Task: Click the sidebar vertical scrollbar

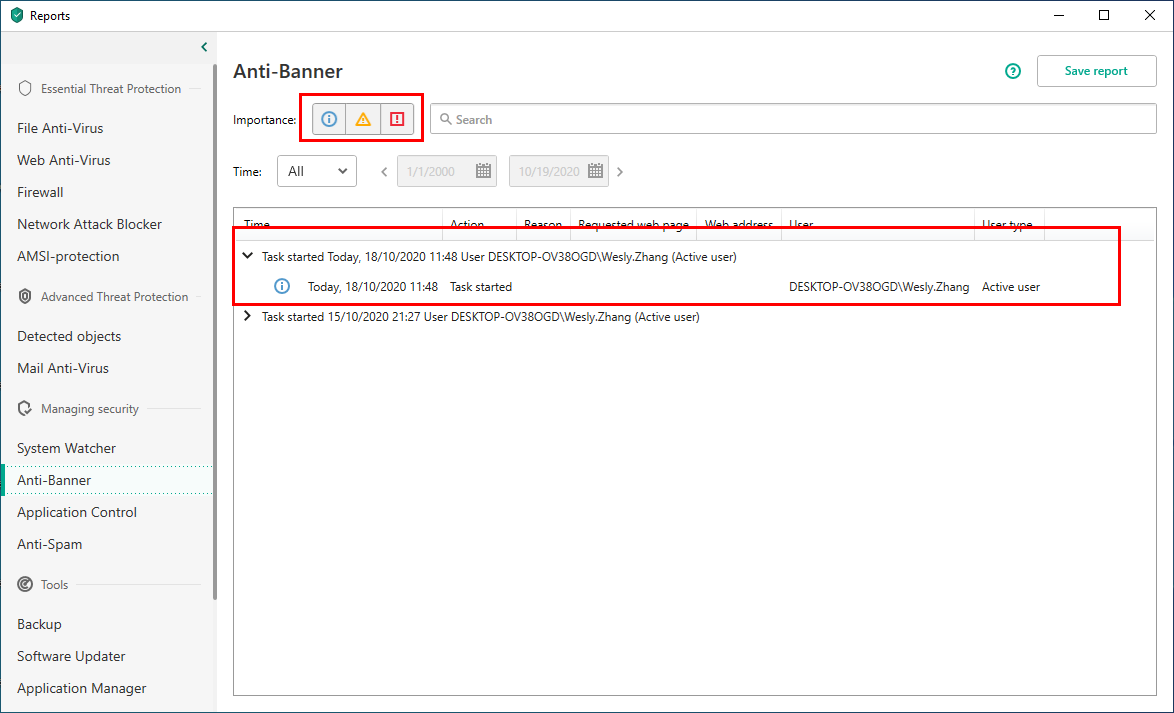Action: point(215,332)
